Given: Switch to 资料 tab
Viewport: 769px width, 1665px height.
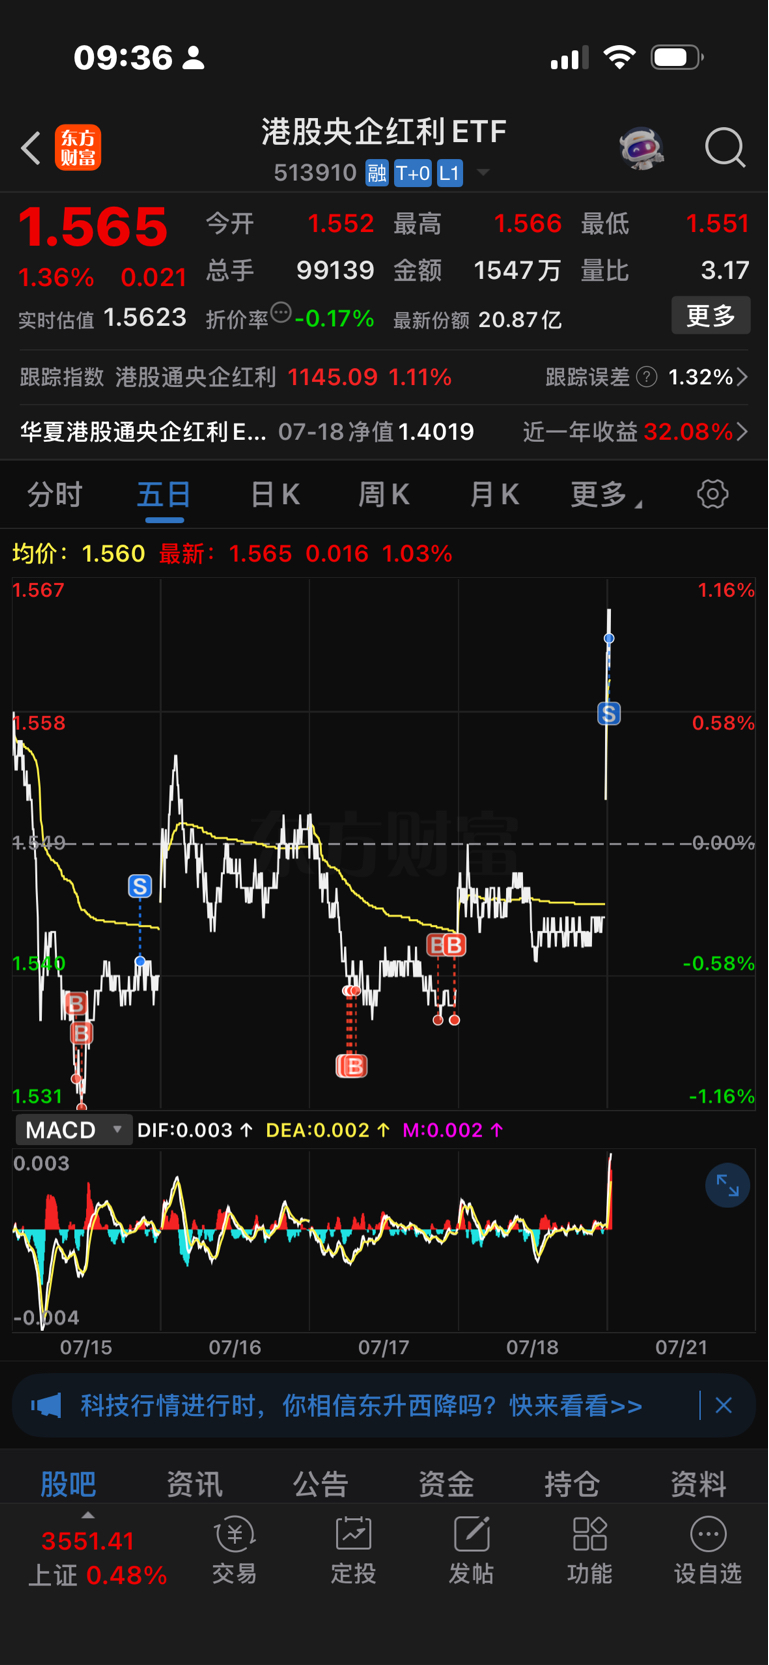Looking at the screenshot, I should point(698,1484).
